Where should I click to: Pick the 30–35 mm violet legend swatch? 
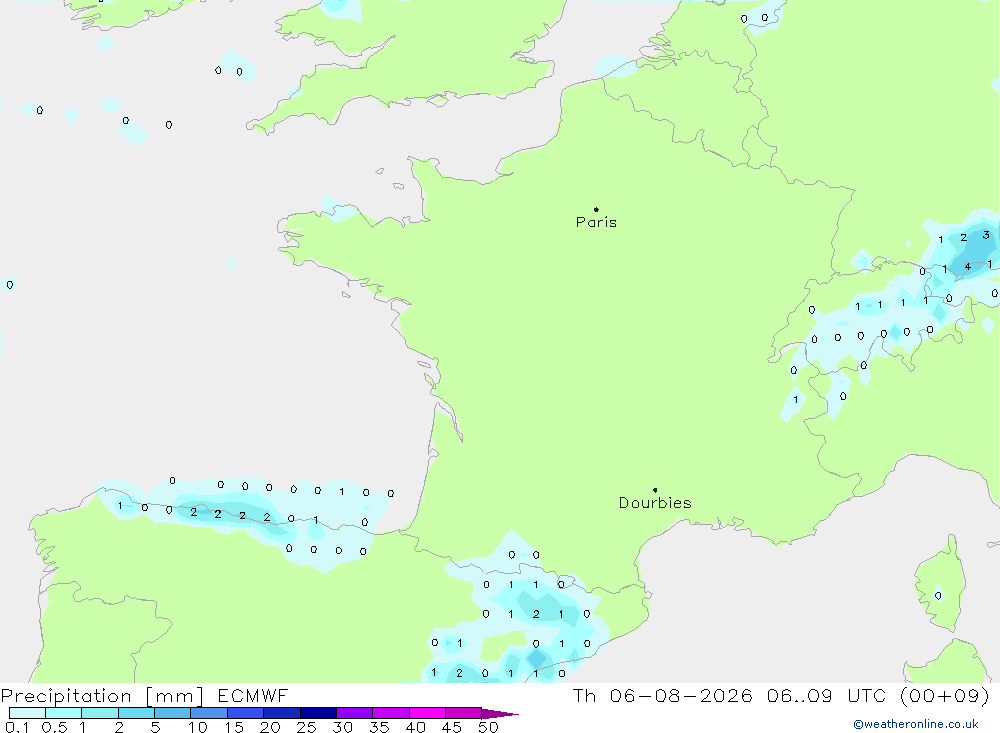[x=355, y=713]
